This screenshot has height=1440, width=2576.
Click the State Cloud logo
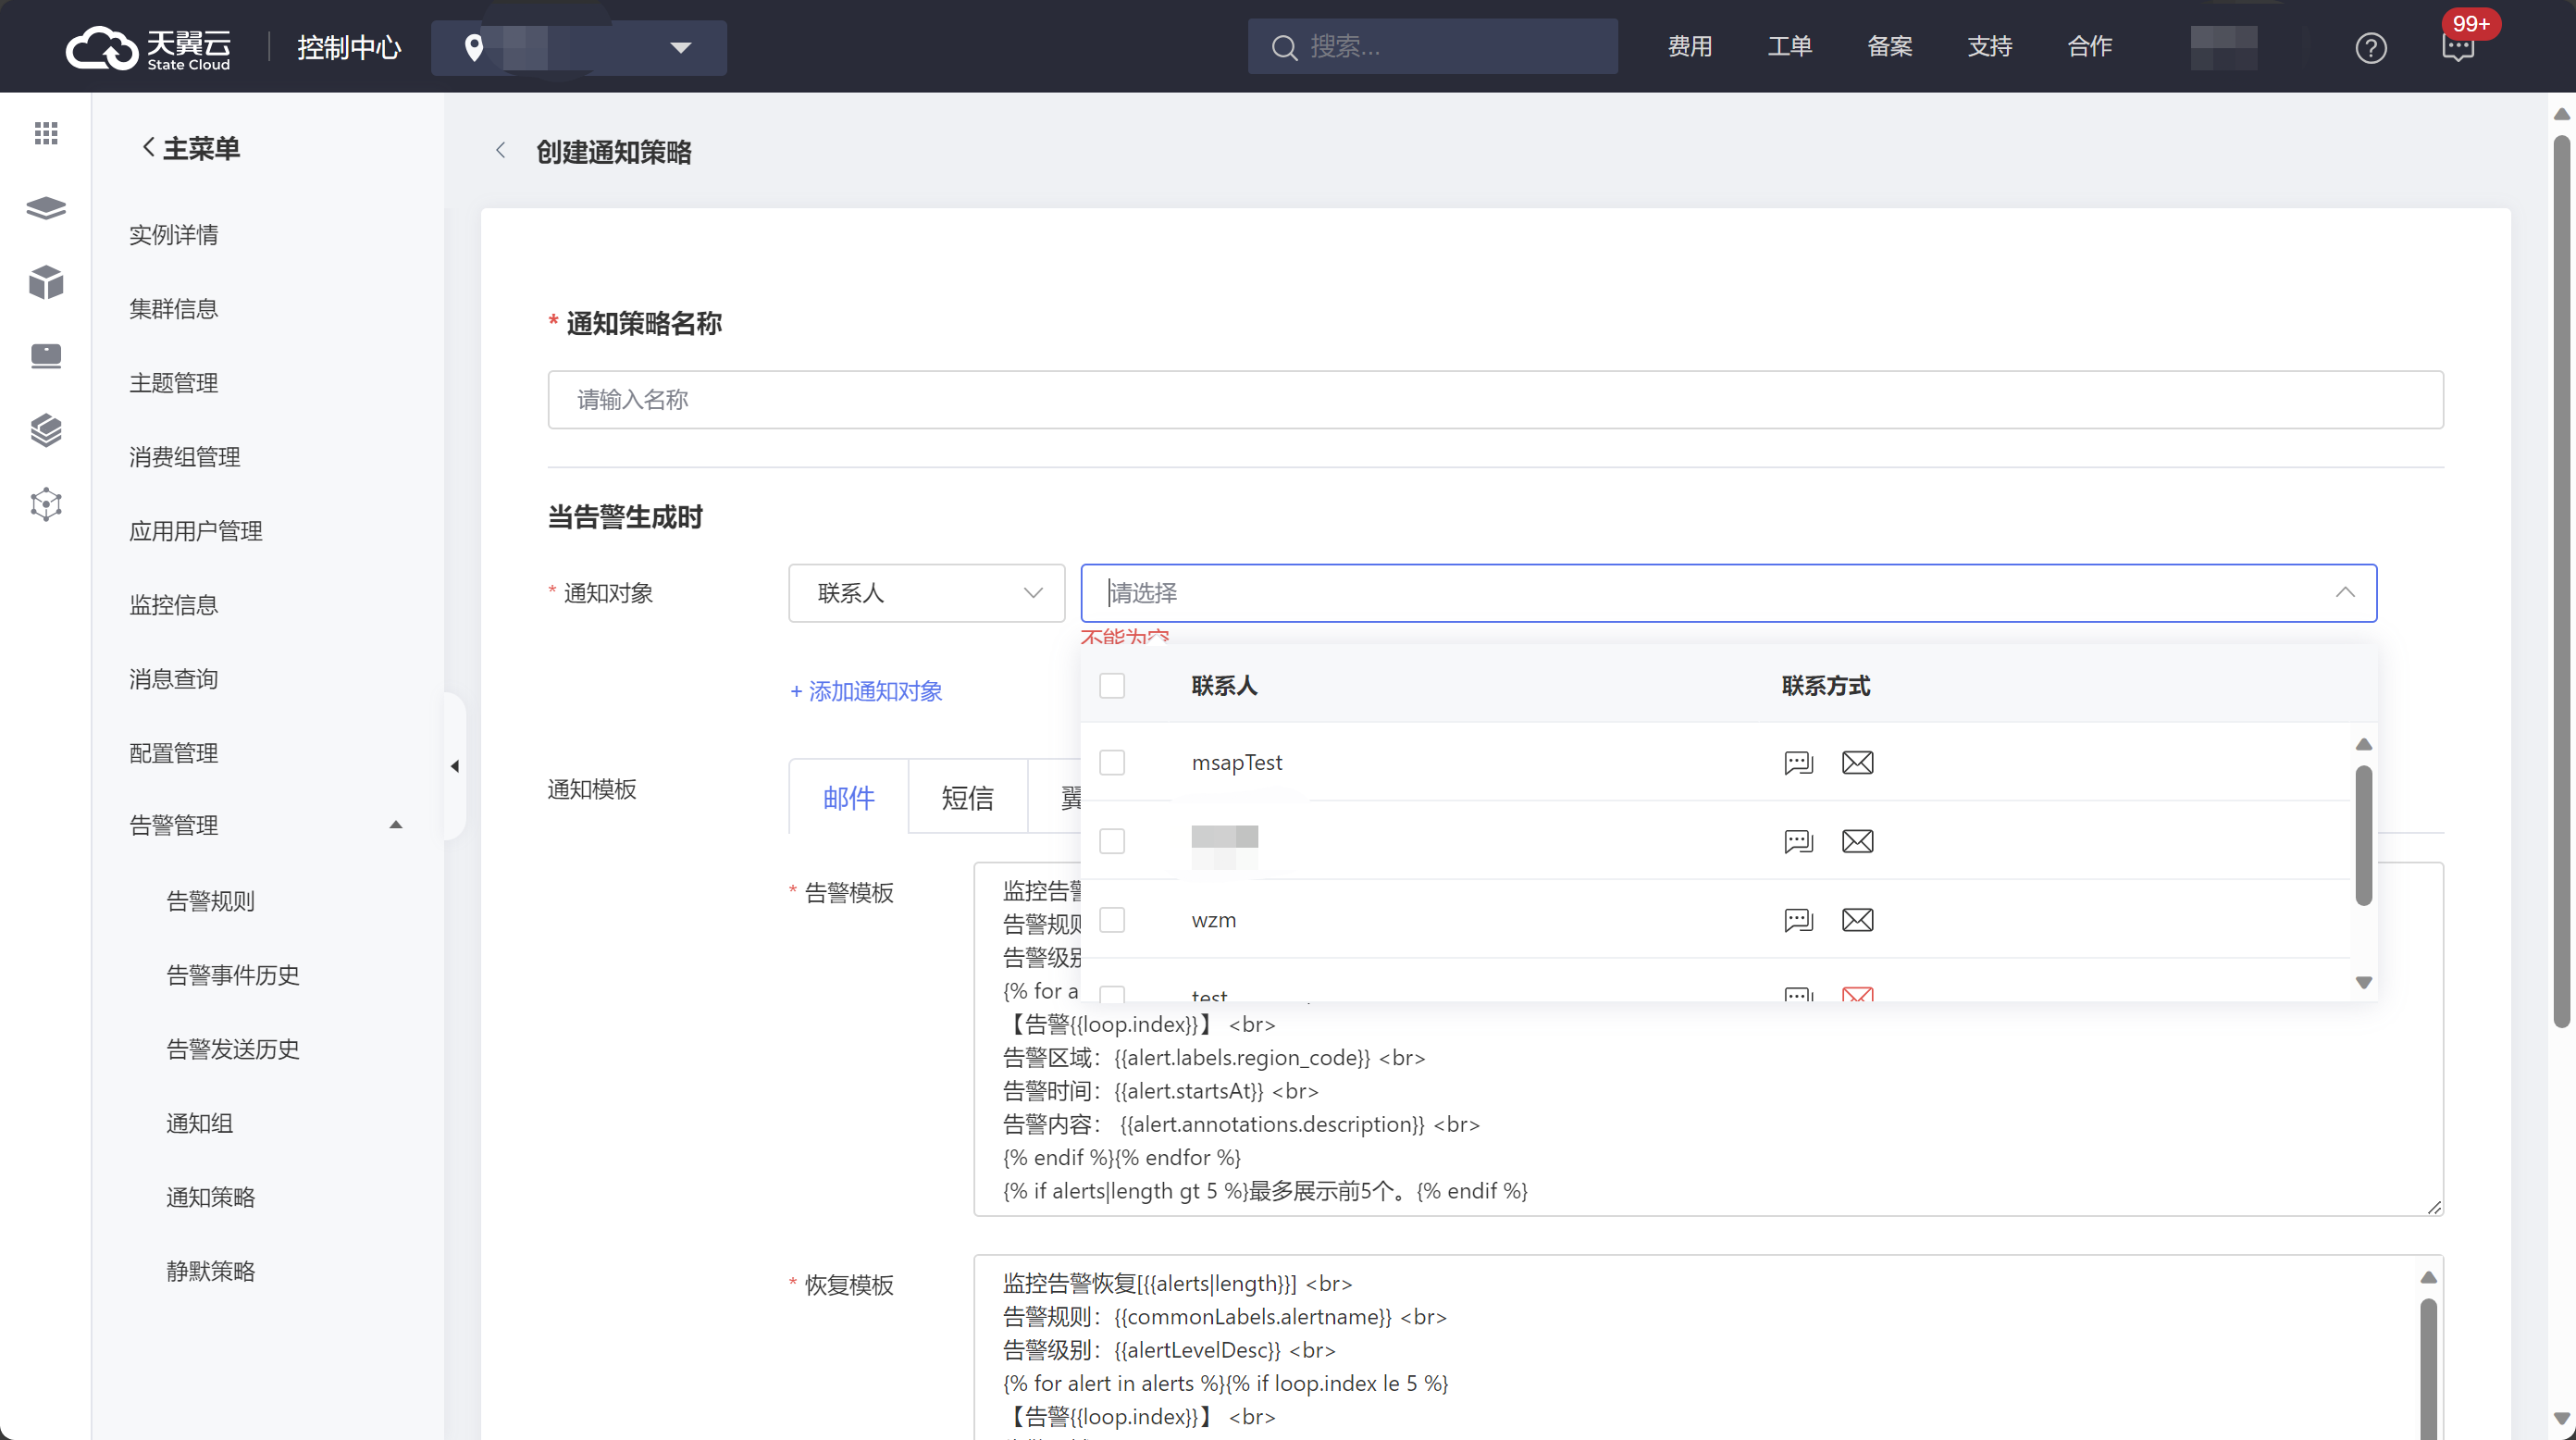coord(148,47)
